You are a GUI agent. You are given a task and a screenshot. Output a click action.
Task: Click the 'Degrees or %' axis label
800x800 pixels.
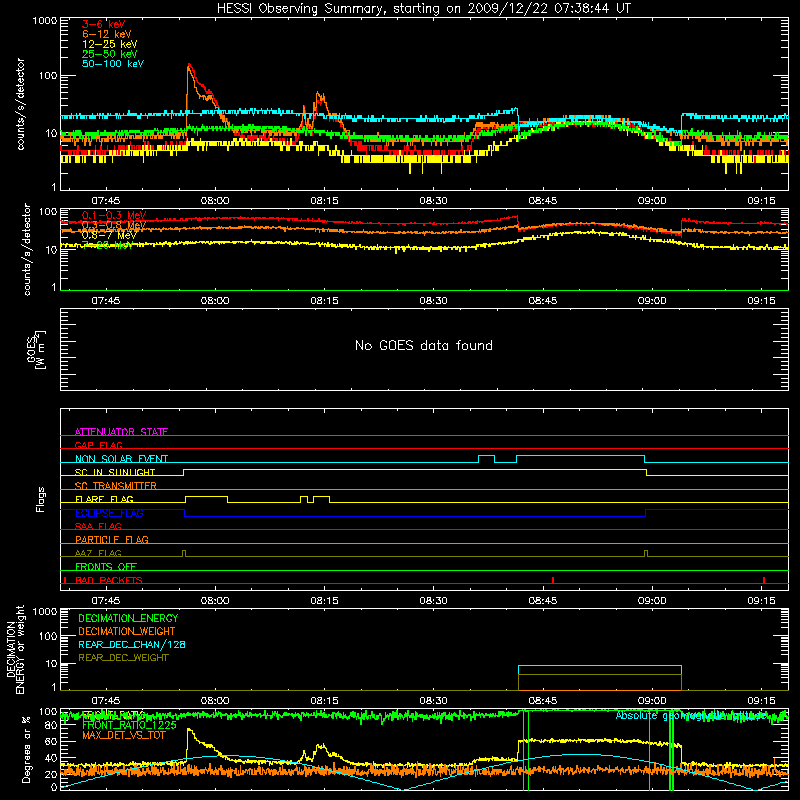tap(26, 750)
